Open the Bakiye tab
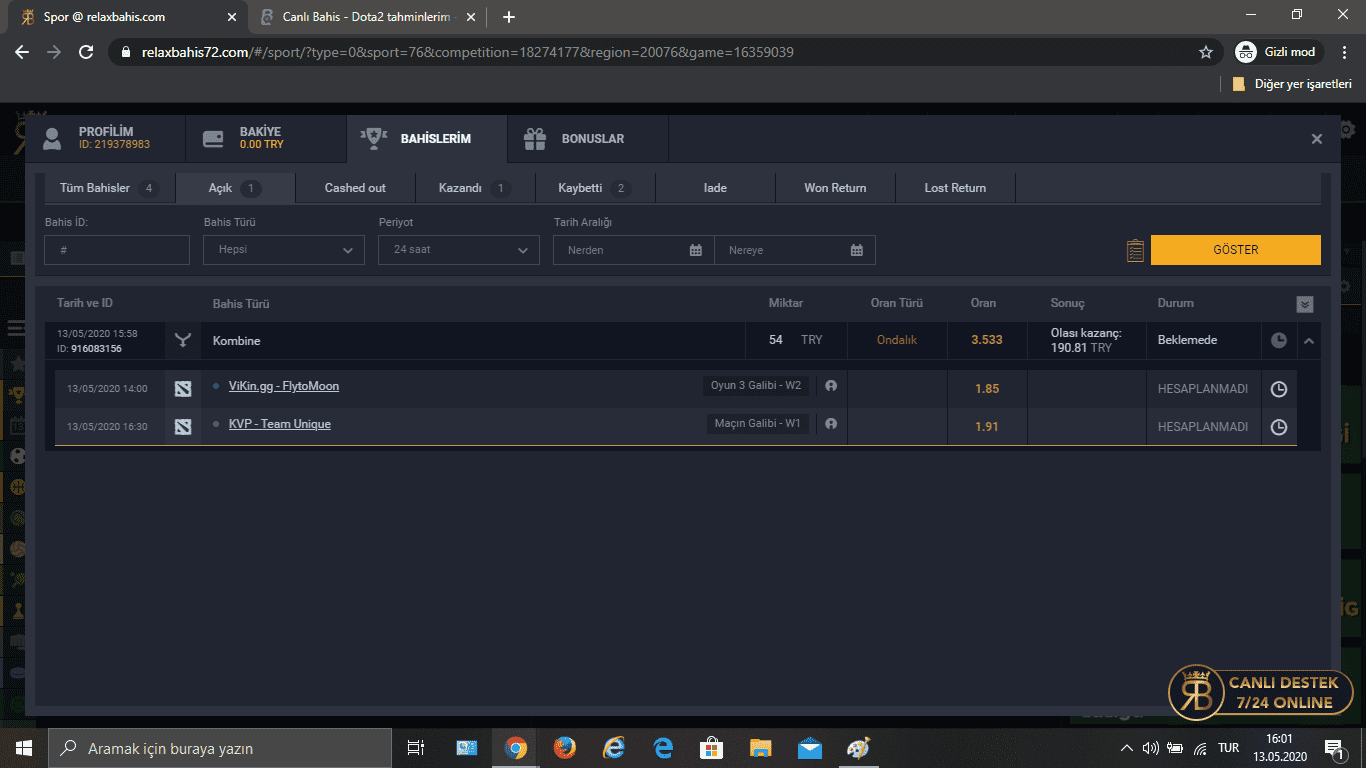Screen dimensions: 1366x768 coord(266,139)
